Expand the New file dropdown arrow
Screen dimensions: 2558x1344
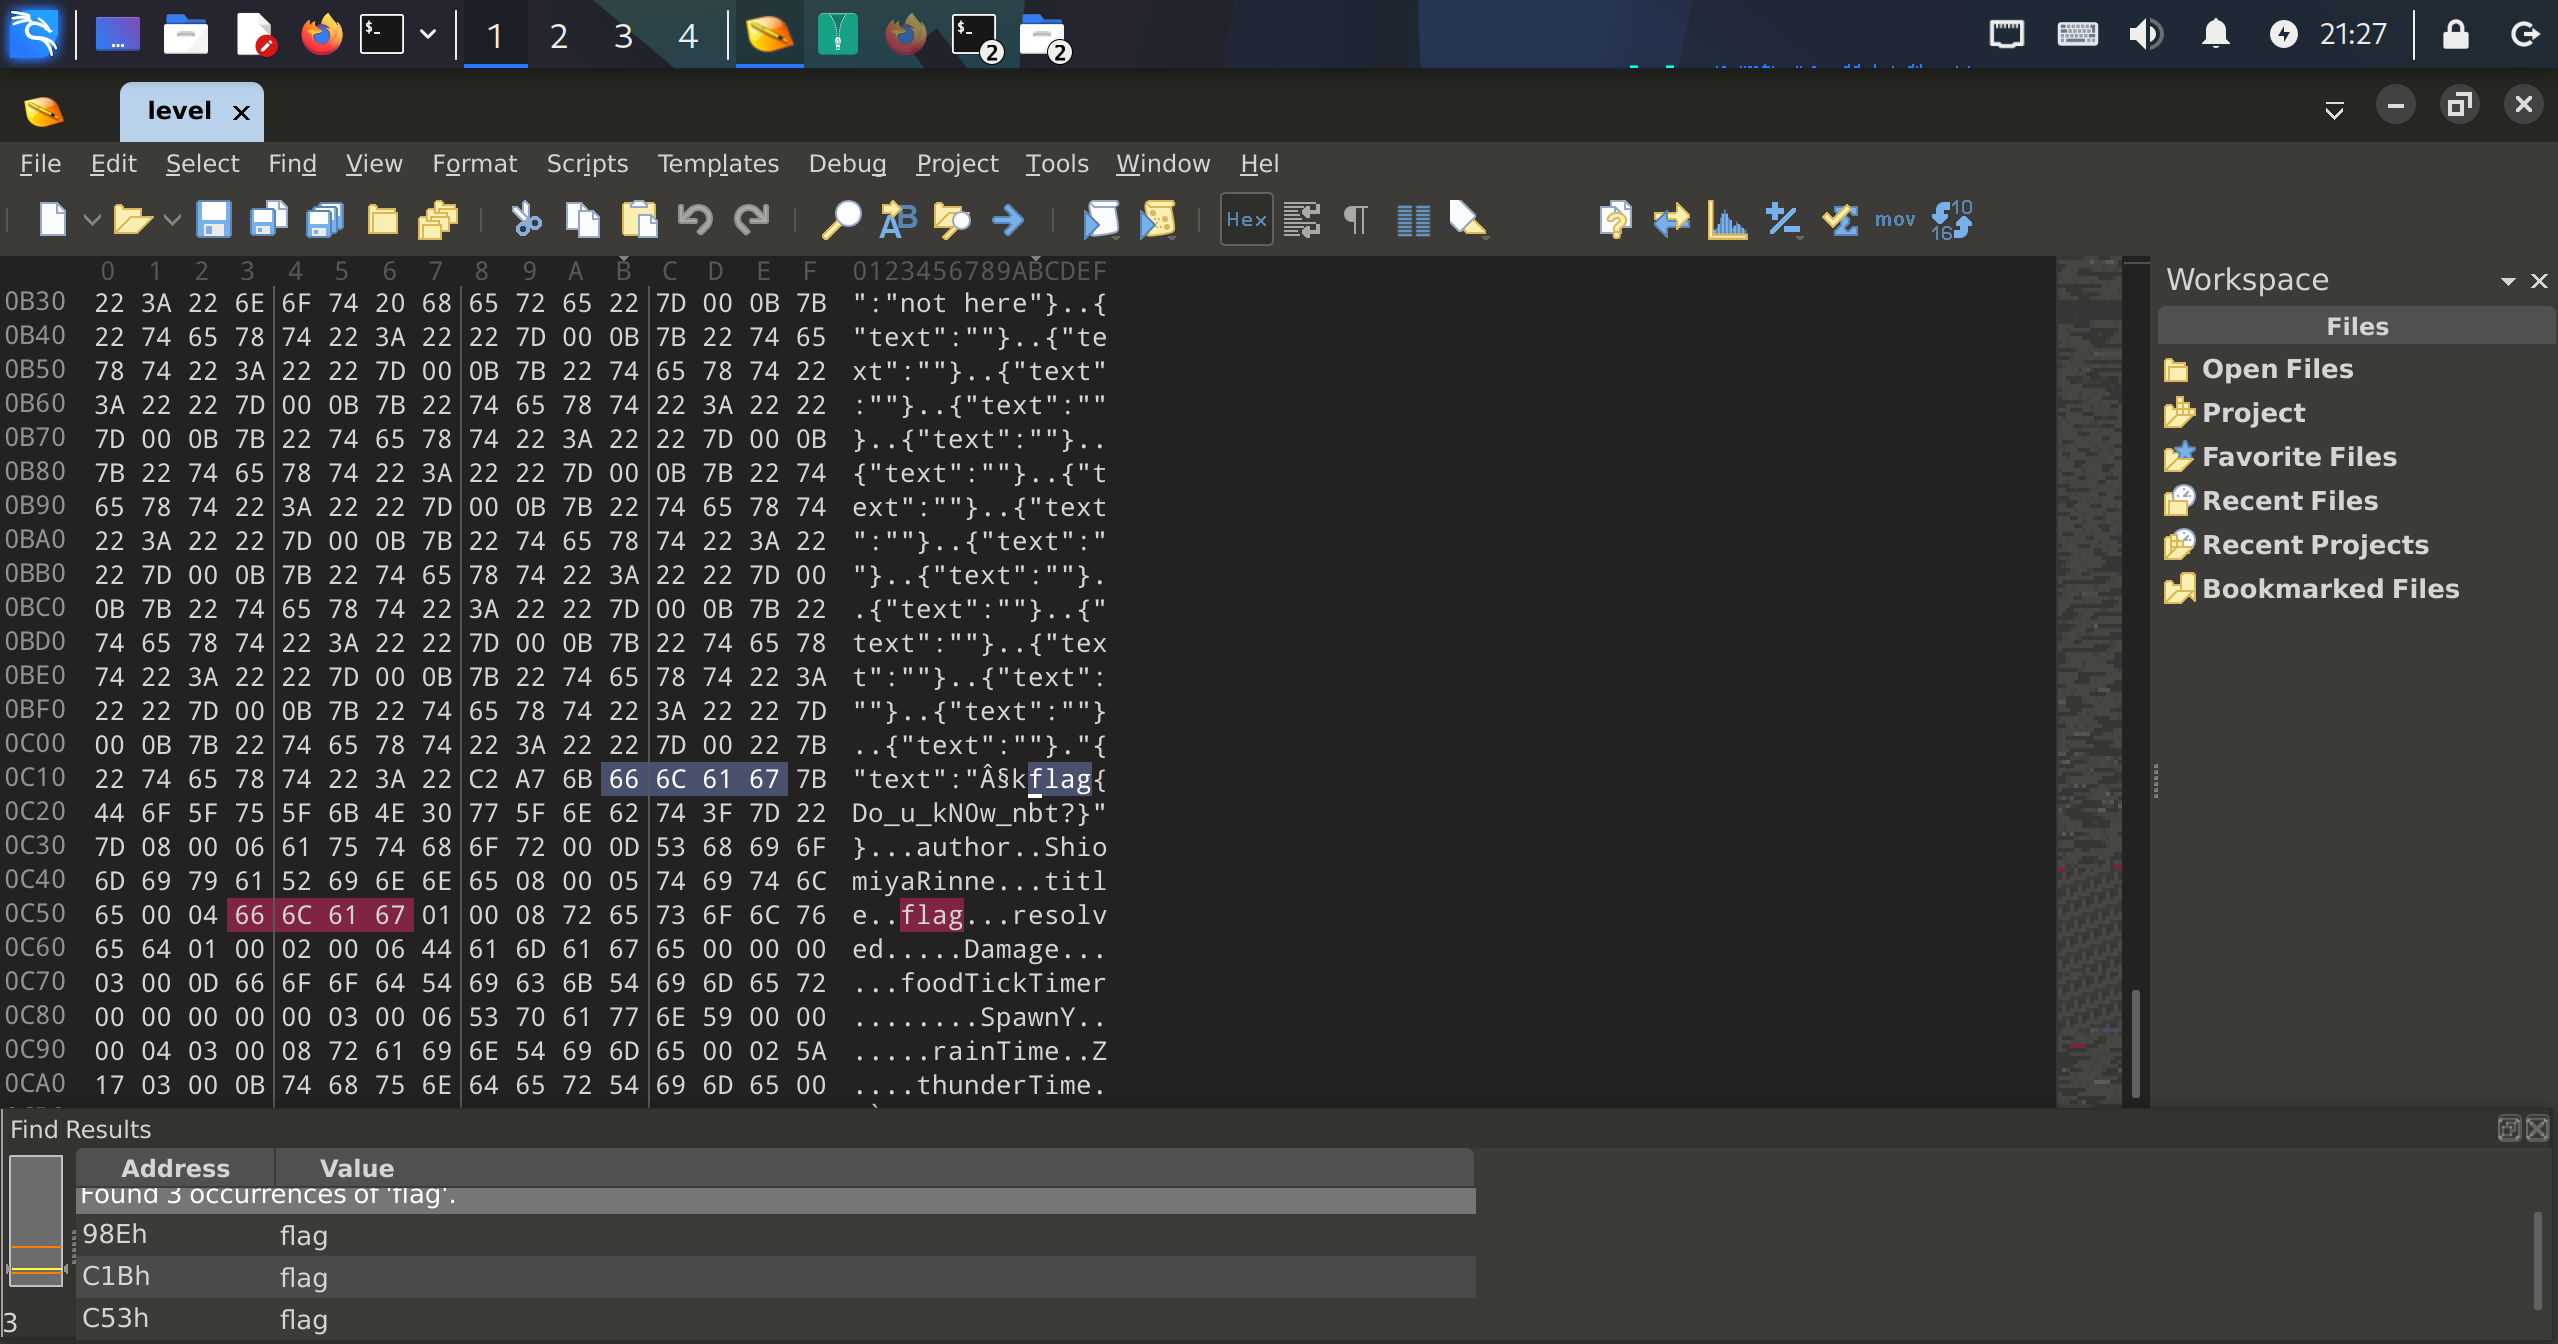point(92,219)
